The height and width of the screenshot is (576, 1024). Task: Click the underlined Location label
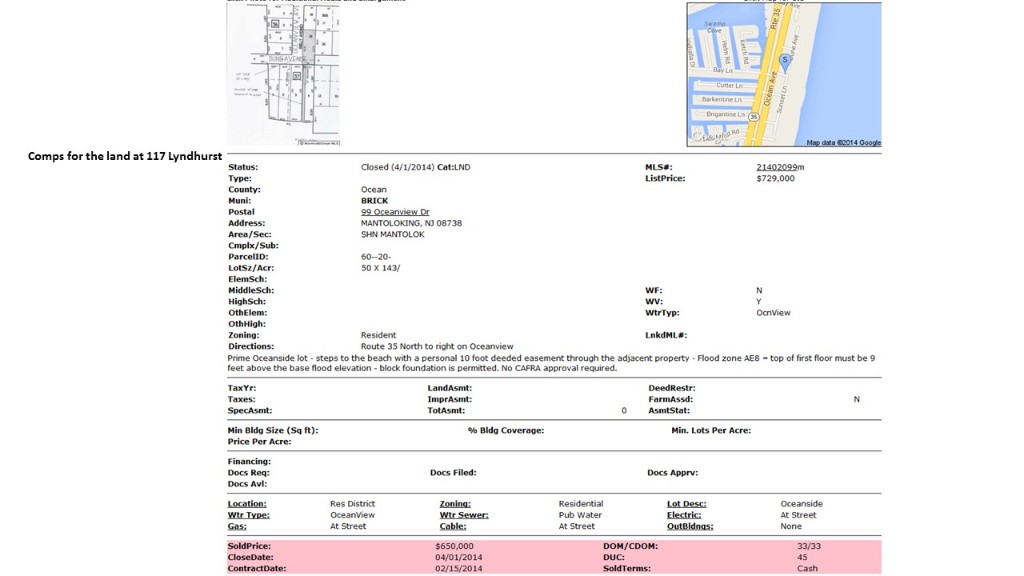click(x=247, y=504)
